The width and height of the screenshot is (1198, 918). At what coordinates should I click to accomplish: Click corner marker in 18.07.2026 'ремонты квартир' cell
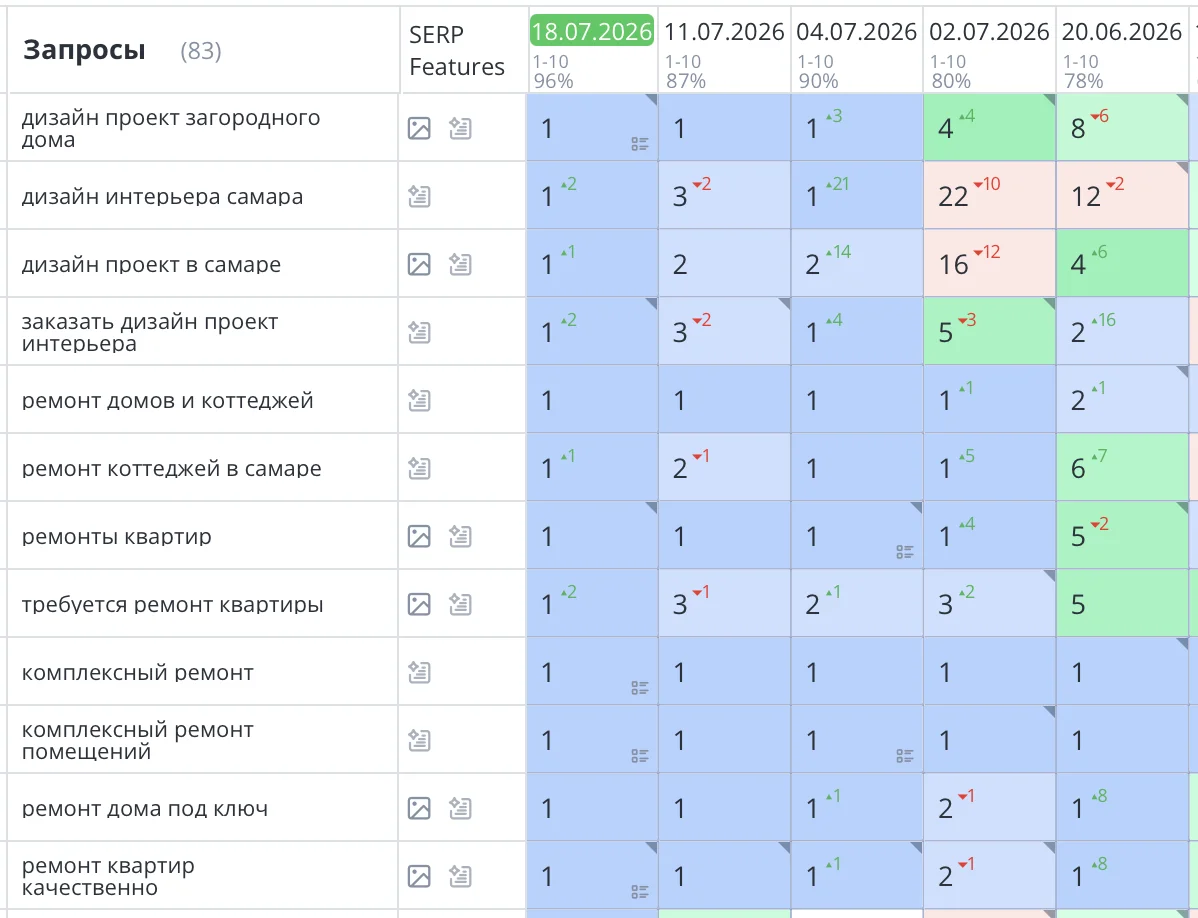[652, 507]
